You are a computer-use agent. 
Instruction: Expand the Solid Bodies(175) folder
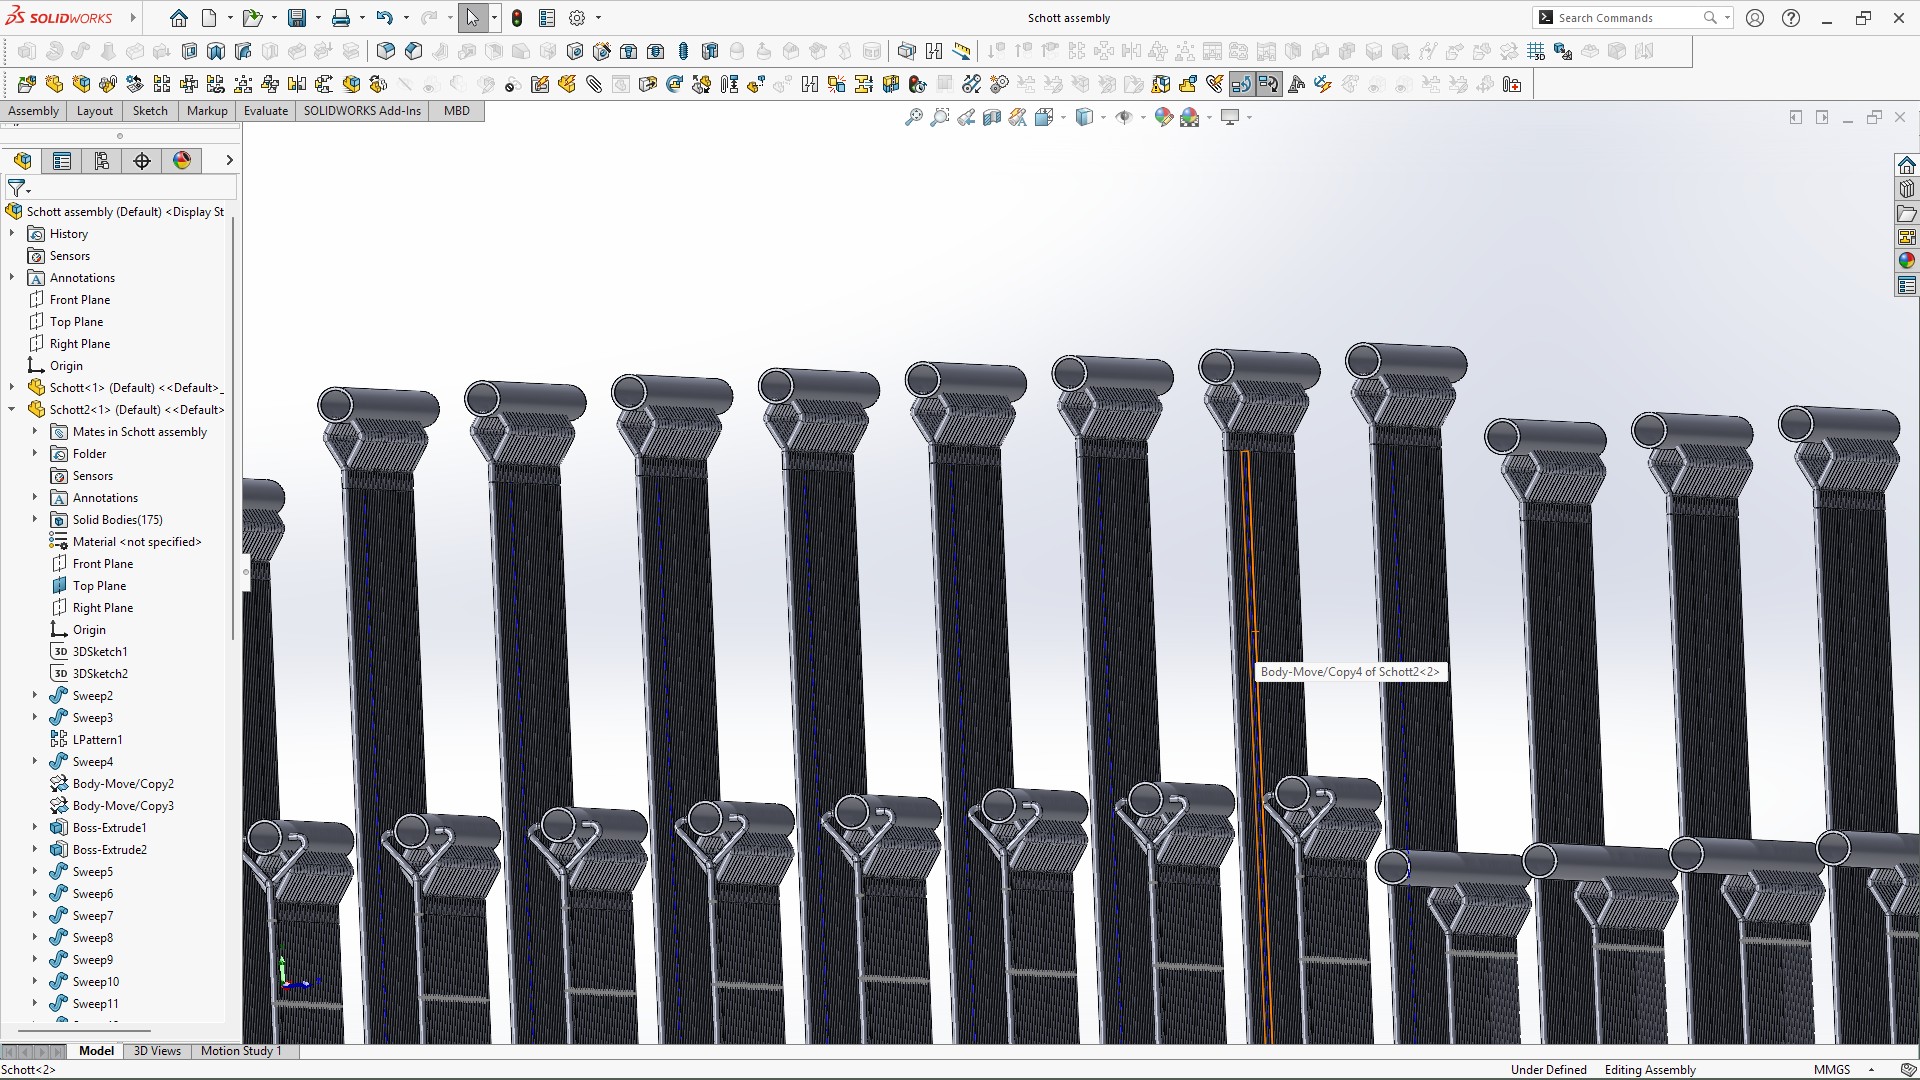click(x=35, y=520)
